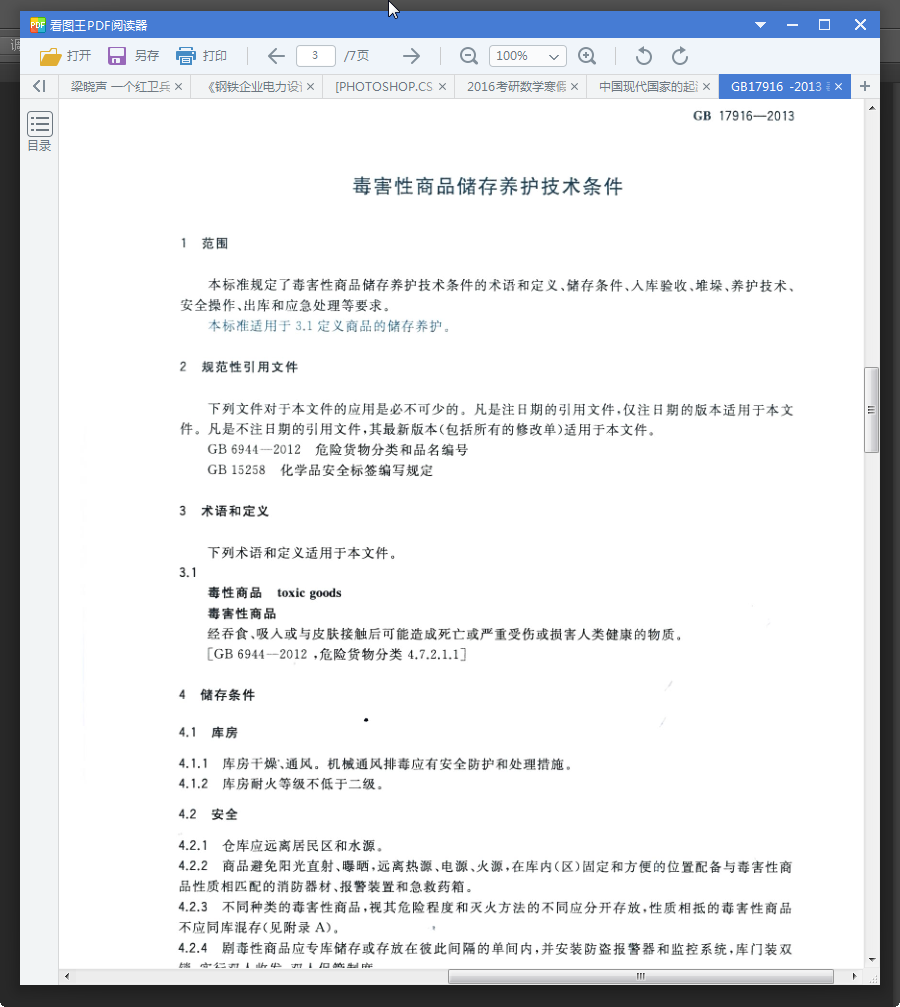Viewport: 900px width, 1007px height.
Task: Close the 《钢铁企业电力设 tab
Action: coord(310,86)
